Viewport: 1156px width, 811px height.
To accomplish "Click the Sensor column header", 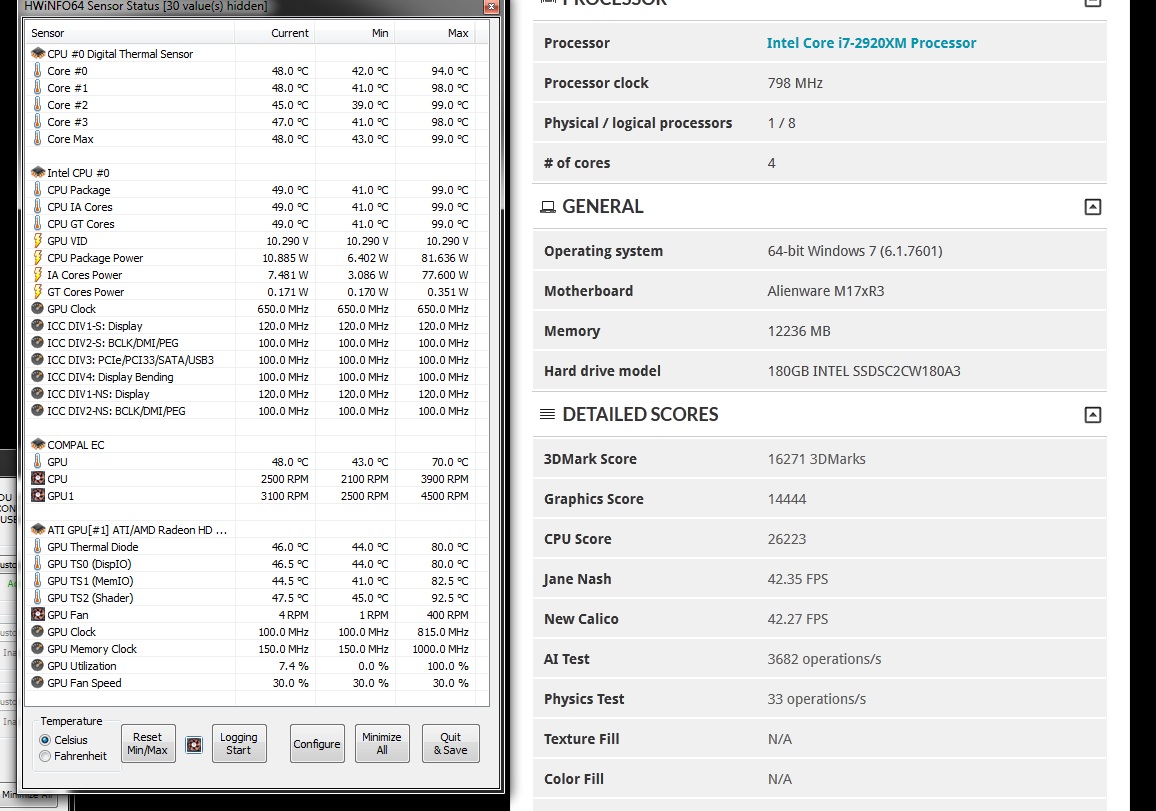I will click(130, 33).
